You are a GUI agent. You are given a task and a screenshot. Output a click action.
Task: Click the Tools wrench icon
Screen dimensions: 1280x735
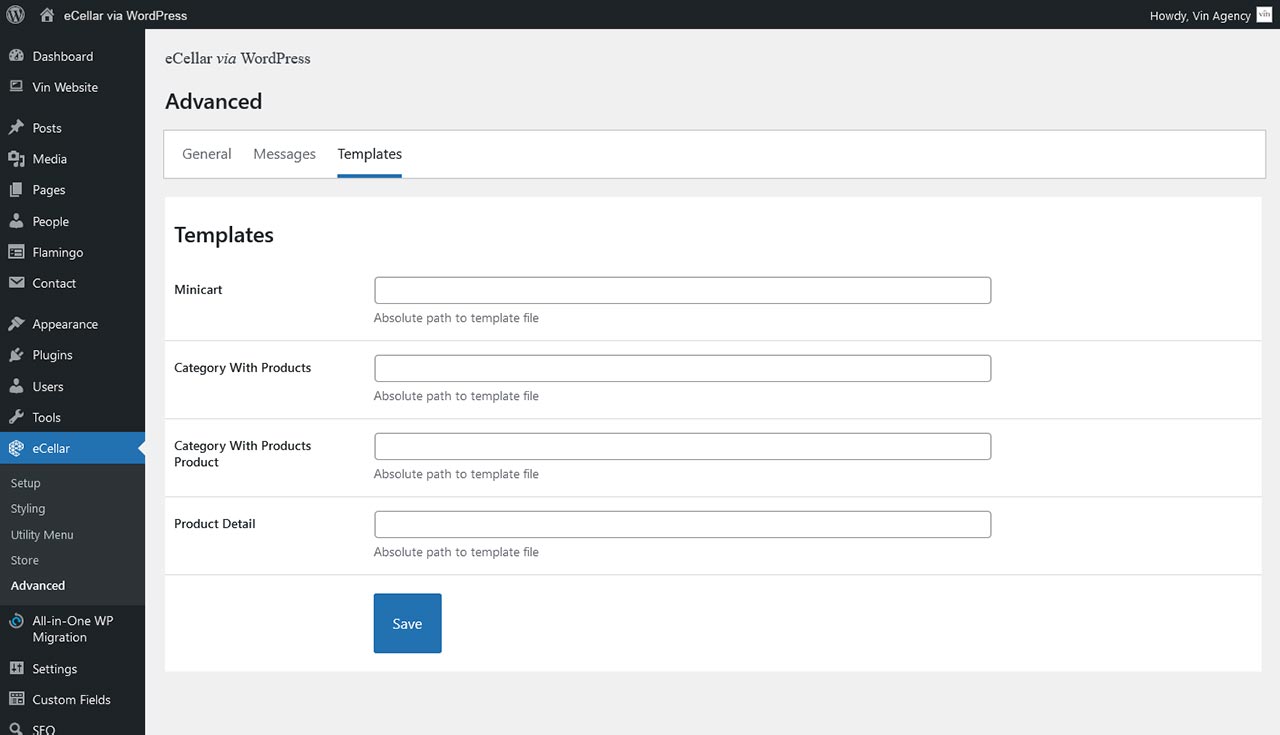click(x=16, y=417)
